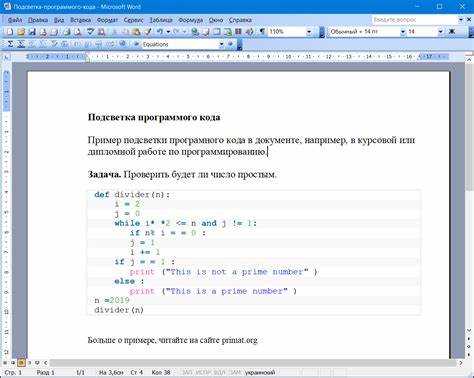The width and height of the screenshot is (474, 378).
Task: Open the Вставка menu
Action: 81,20
